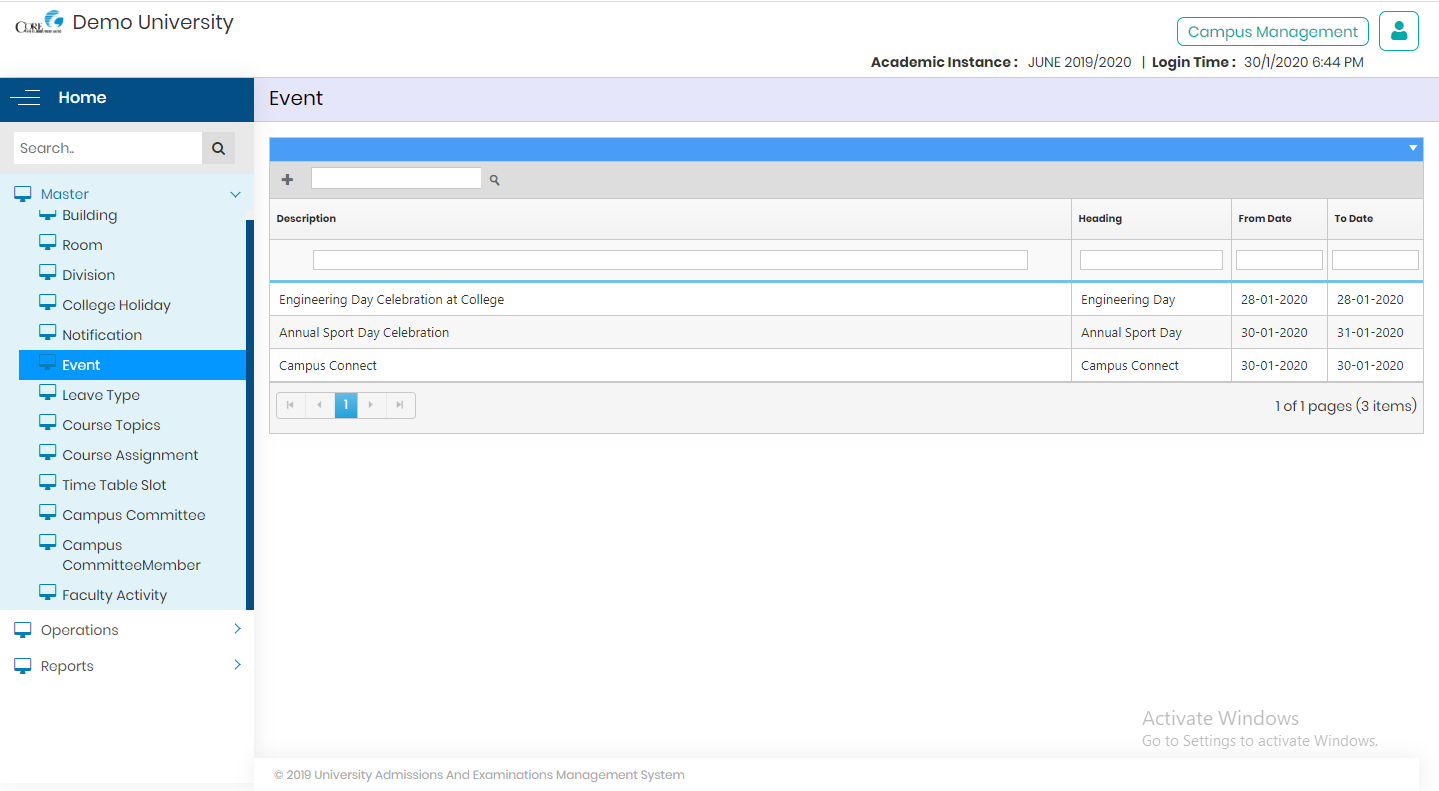Image resolution: width=1439 pixels, height=791 pixels.
Task: Click the Description column filter field
Action: (x=669, y=260)
